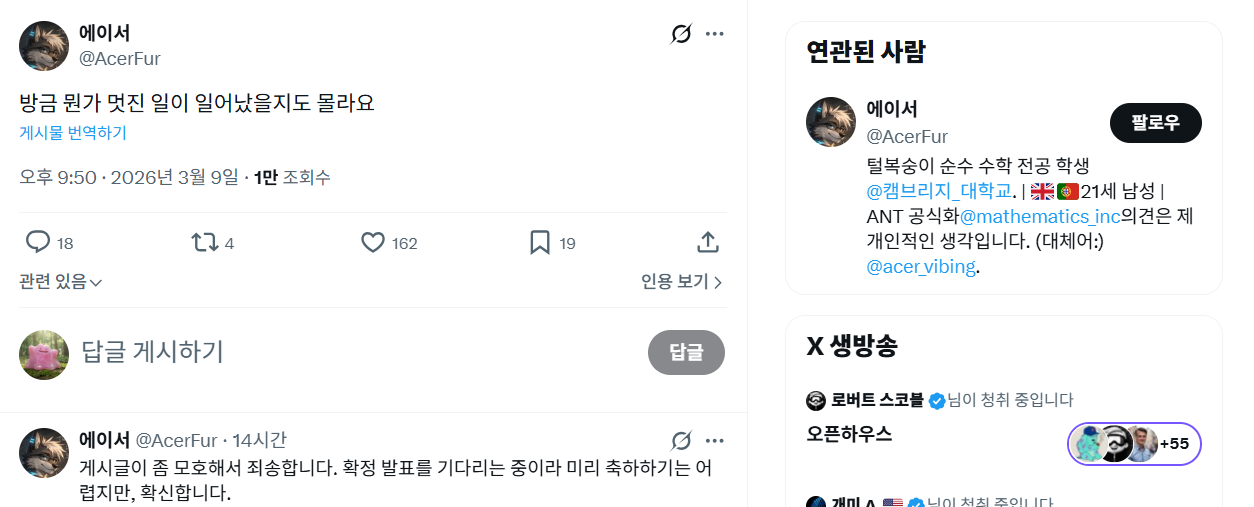Screen dimensions: 1254x507
Task: Click the reply speech bubble icon
Action: pyautogui.click(x=38, y=242)
